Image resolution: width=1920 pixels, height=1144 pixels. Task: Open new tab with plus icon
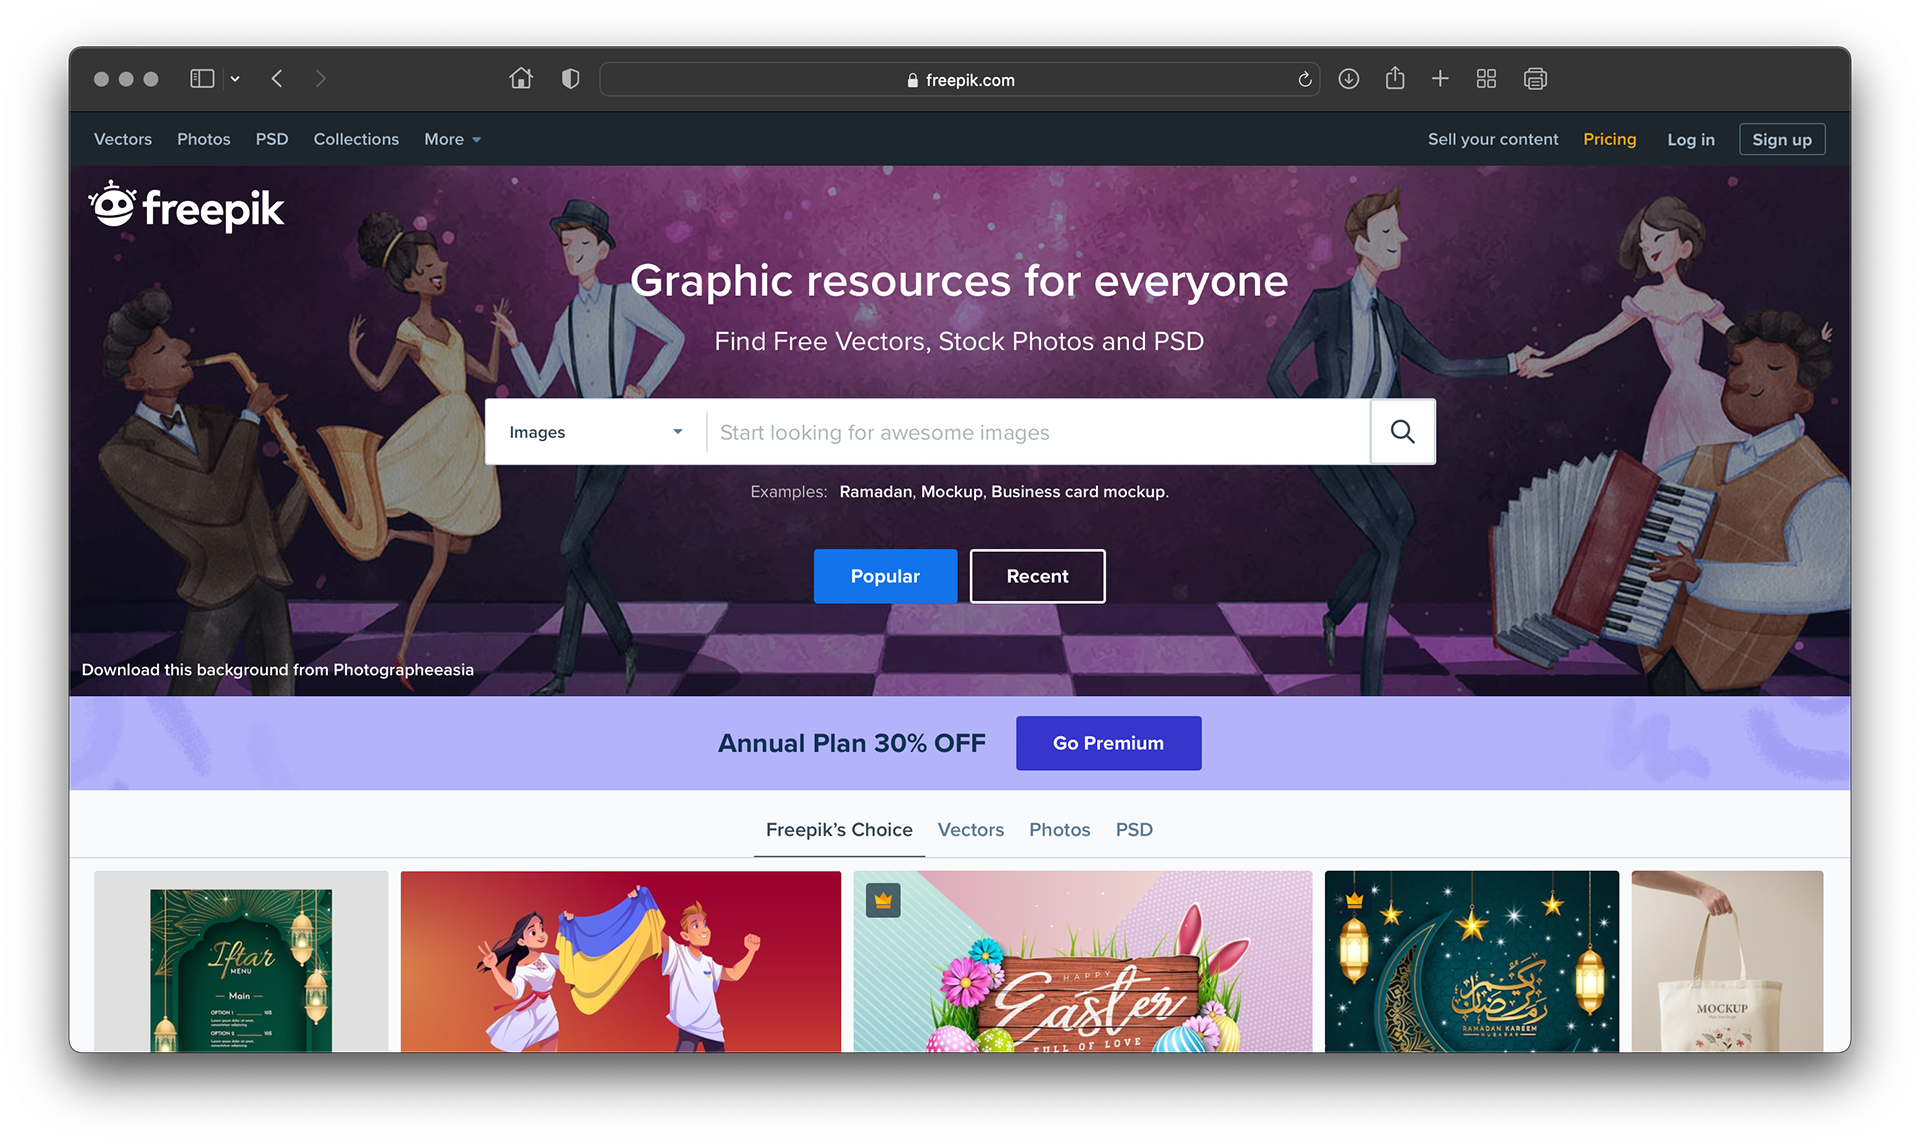[1440, 79]
